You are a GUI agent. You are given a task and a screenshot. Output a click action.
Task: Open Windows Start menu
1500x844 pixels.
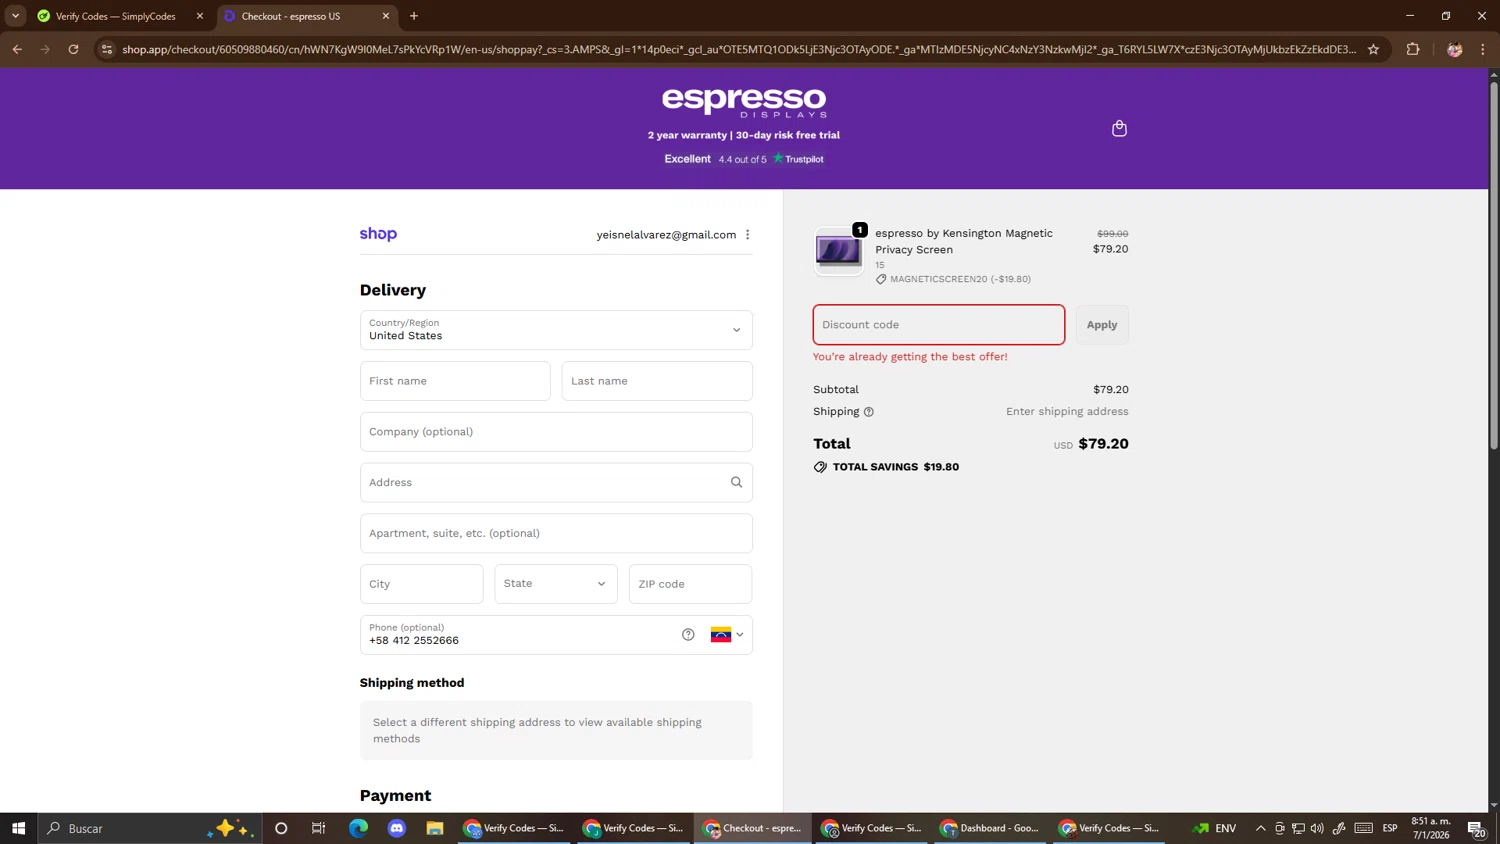(18, 828)
